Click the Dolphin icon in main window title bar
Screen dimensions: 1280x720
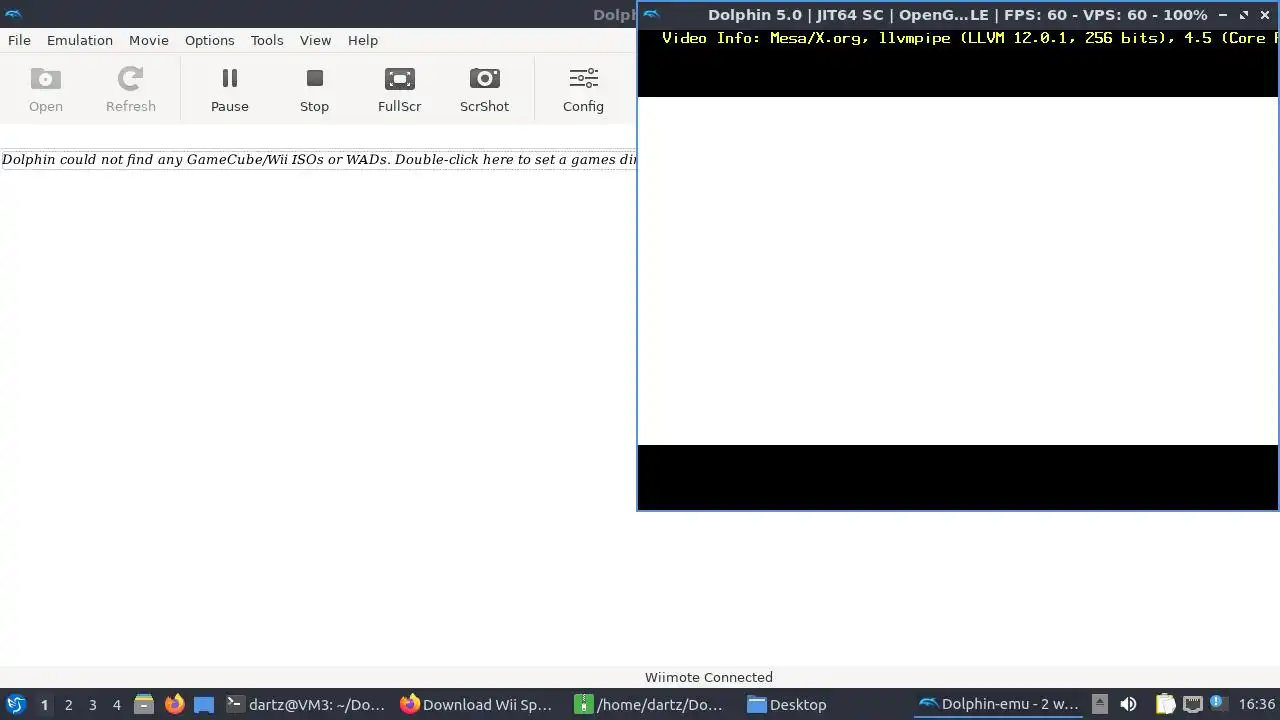[x=13, y=14]
